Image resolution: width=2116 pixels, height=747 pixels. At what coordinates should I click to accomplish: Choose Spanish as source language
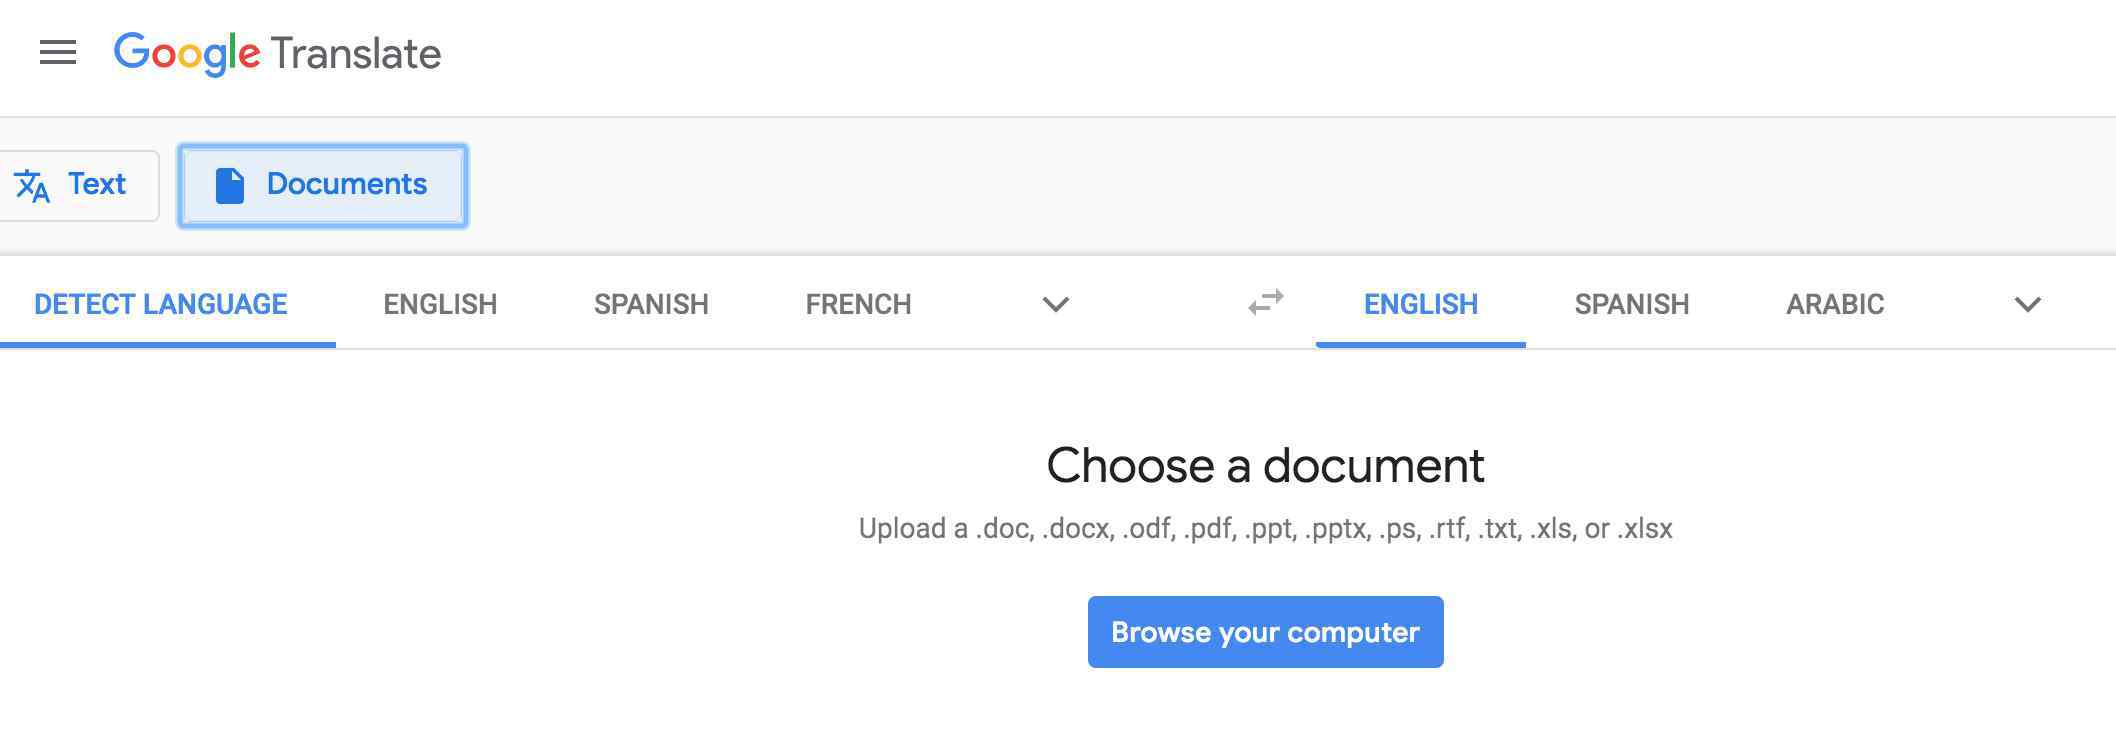651,304
